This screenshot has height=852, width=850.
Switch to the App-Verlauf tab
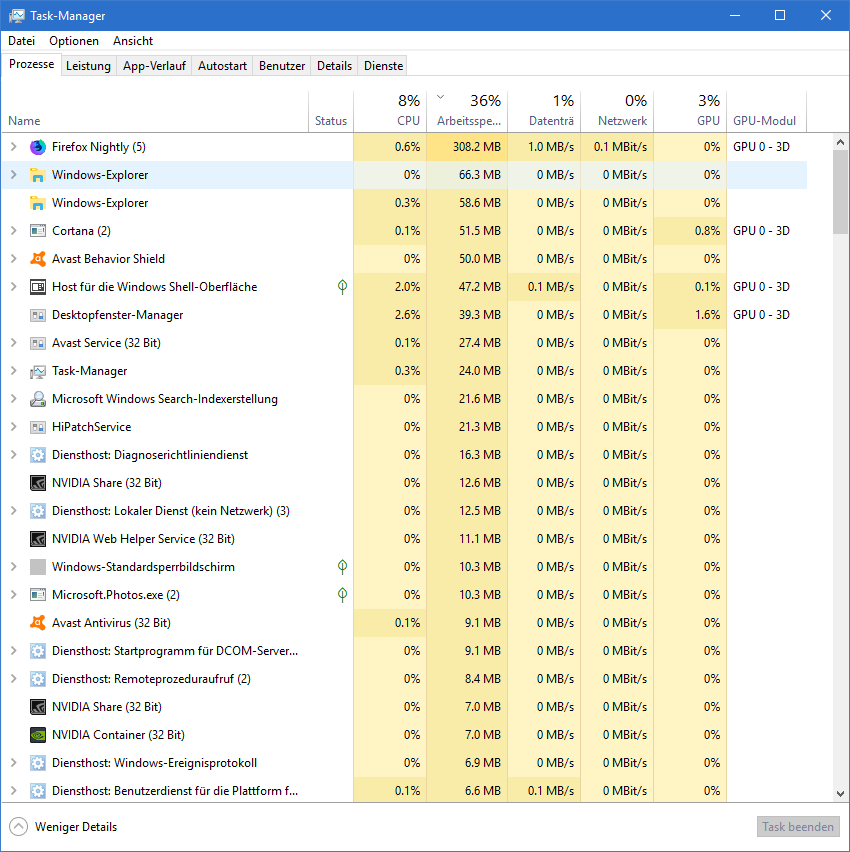[154, 66]
